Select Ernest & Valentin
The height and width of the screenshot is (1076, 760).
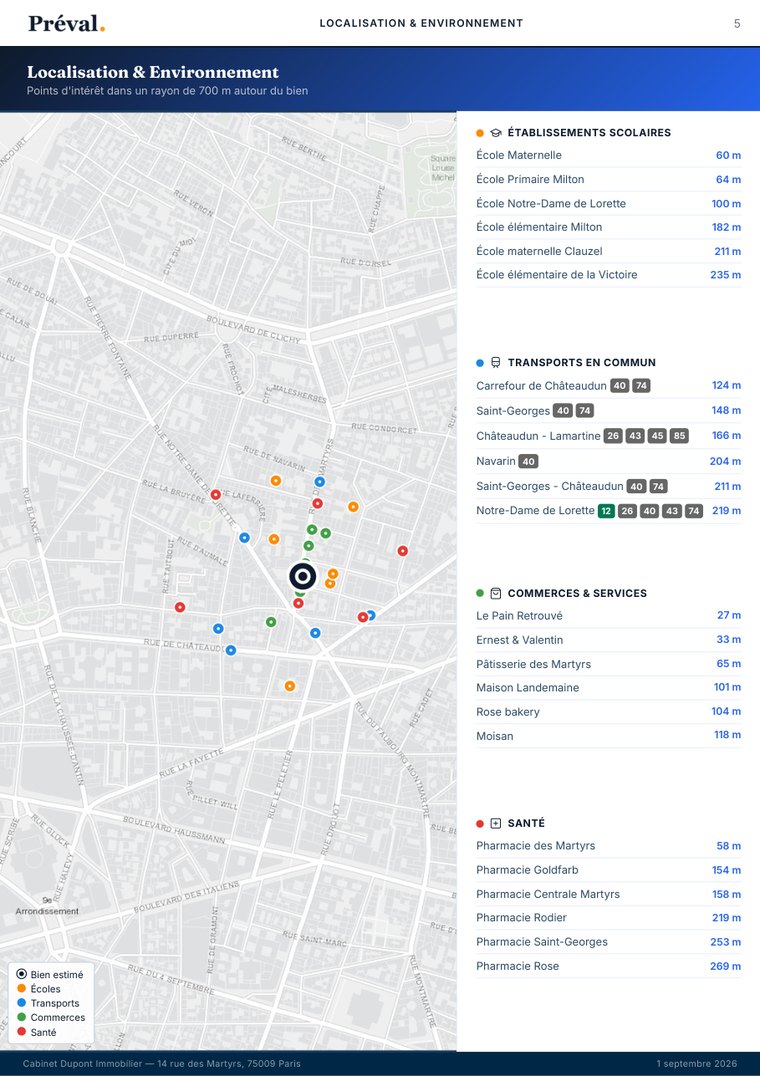pos(608,640)
